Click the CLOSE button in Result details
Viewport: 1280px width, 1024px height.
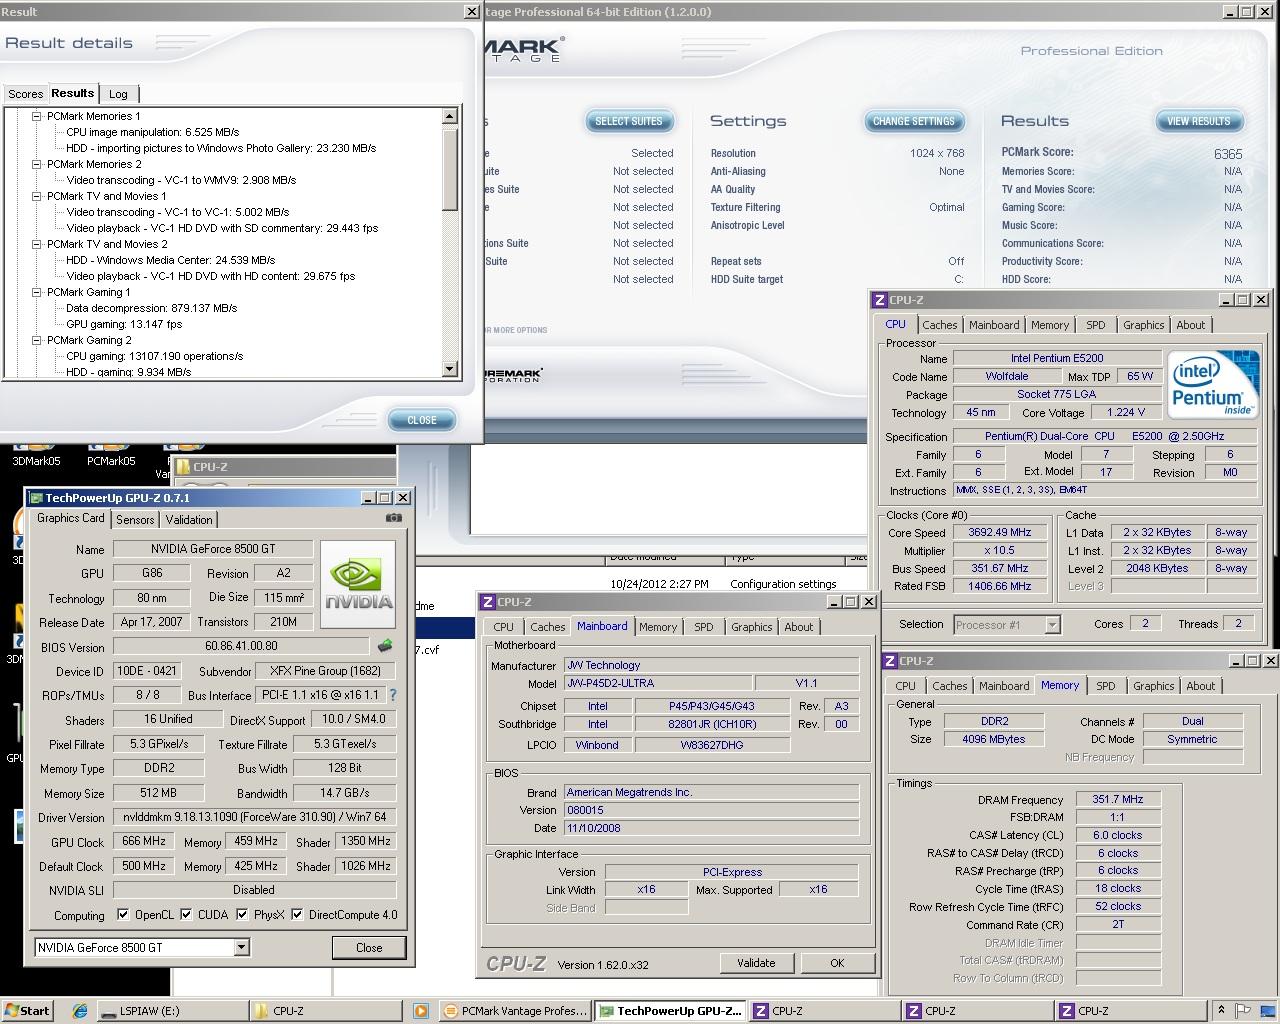coord(422,420)
